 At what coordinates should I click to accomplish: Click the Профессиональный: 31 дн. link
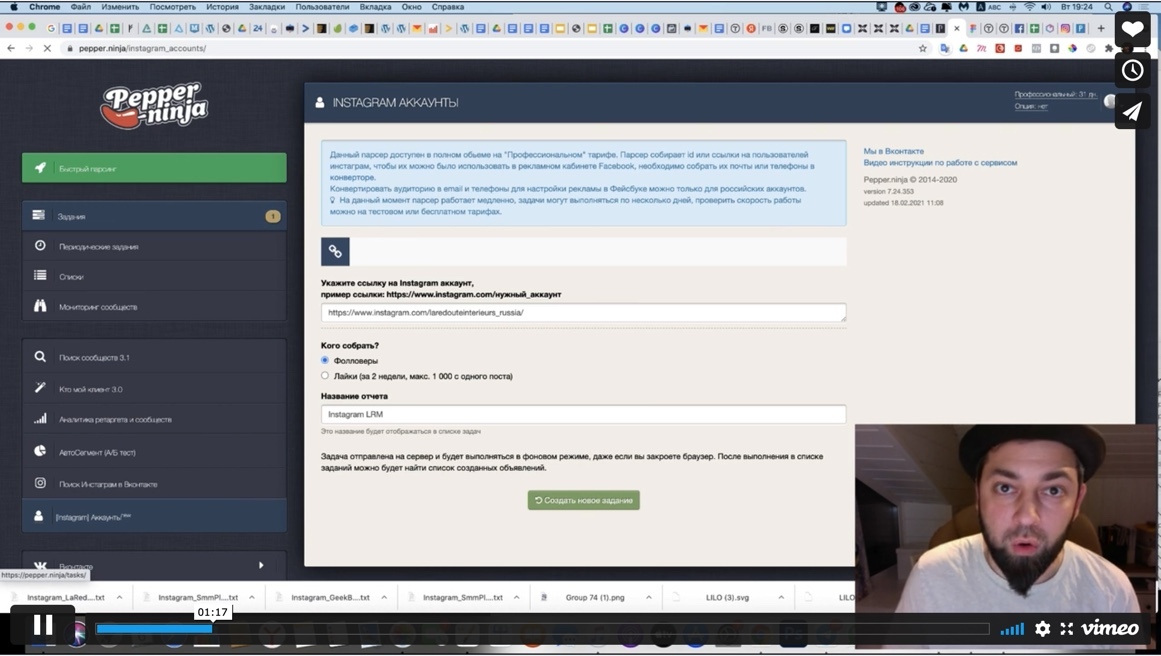coord(1055,95)
